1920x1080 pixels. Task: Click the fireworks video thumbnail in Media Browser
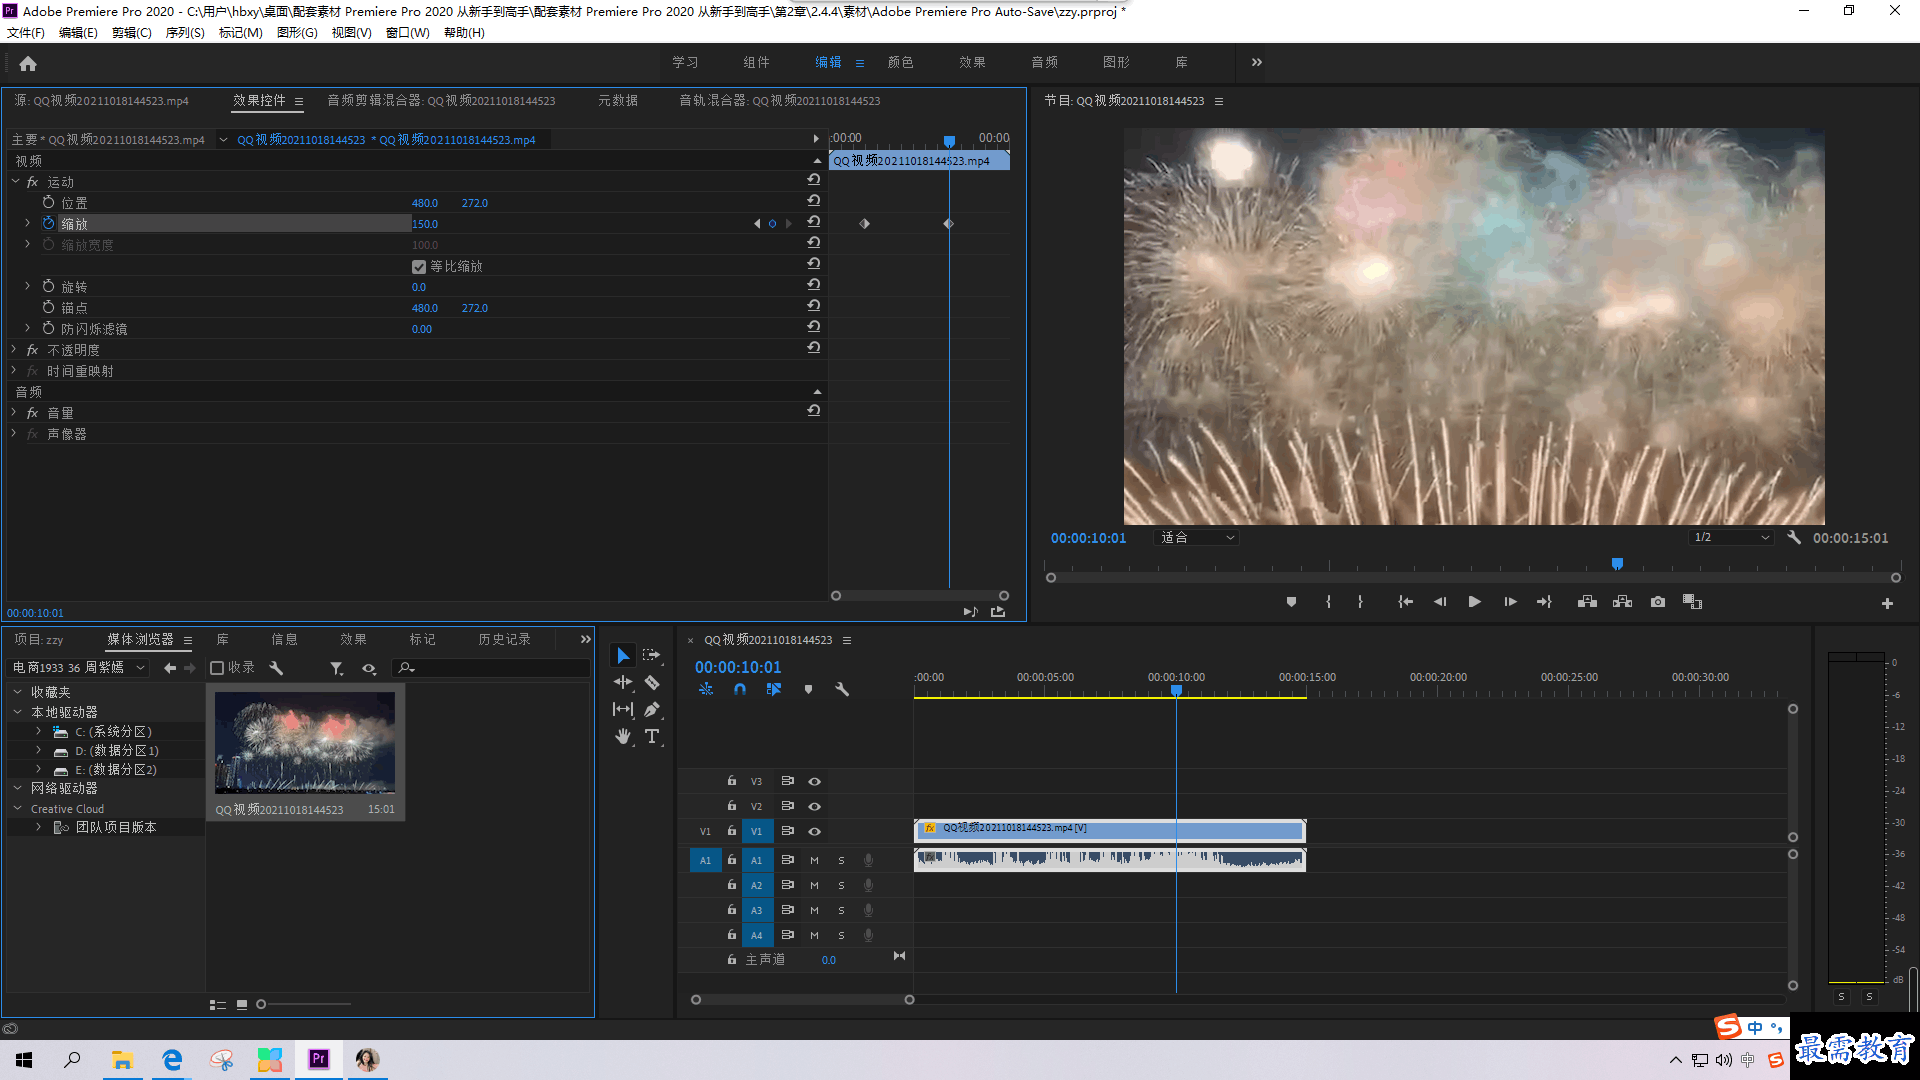click(x=305, y=742)
